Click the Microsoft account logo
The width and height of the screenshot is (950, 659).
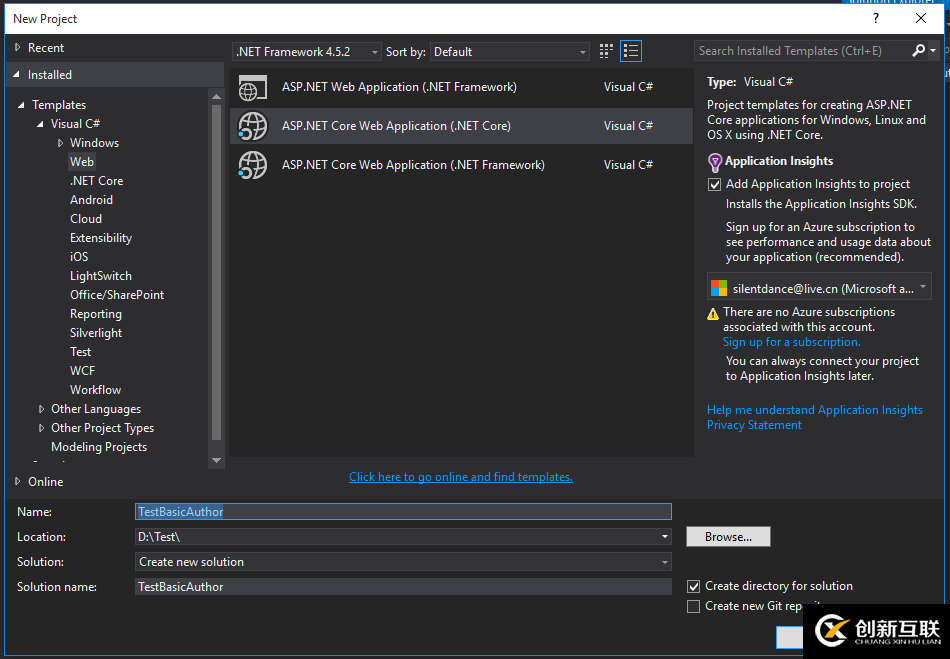[x=719, y=288]
